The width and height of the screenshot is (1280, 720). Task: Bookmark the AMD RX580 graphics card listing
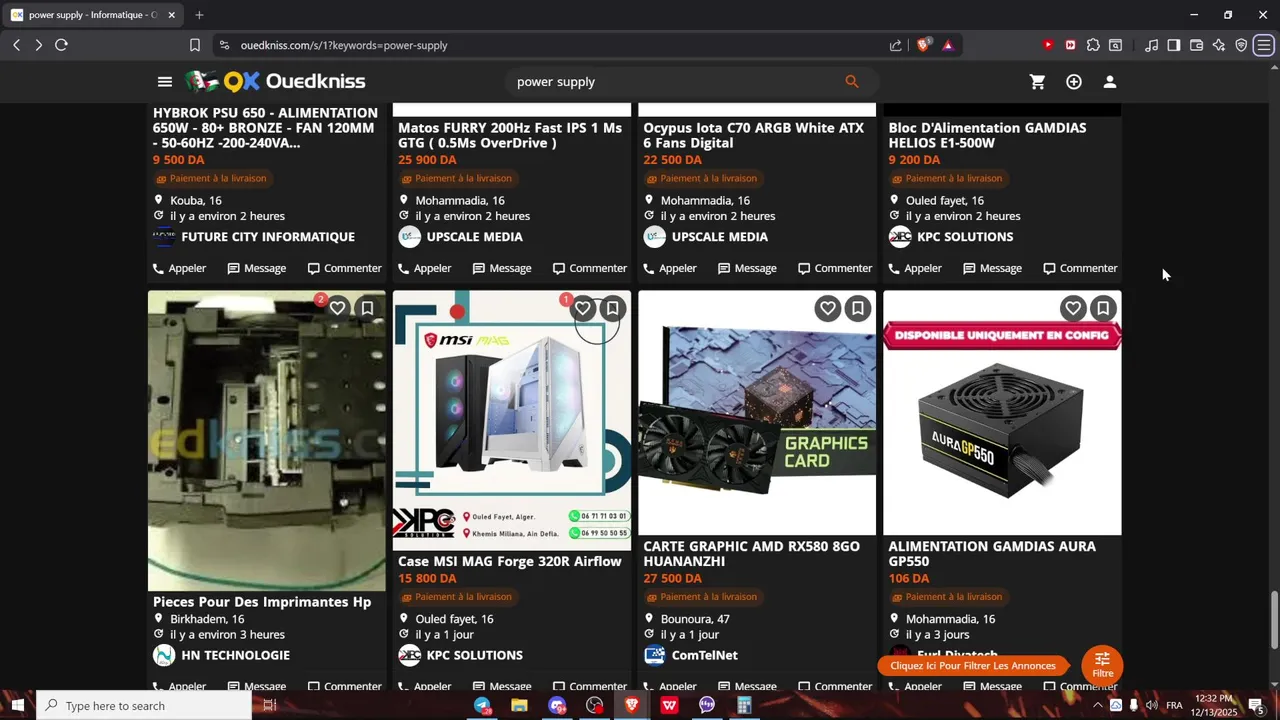point(857,308)
